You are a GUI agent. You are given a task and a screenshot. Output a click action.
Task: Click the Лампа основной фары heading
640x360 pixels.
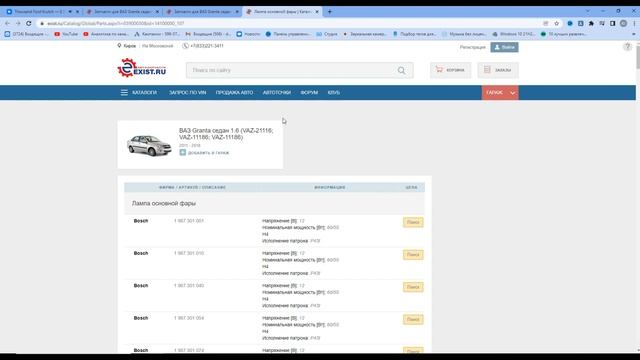click(x=164, y=203)
